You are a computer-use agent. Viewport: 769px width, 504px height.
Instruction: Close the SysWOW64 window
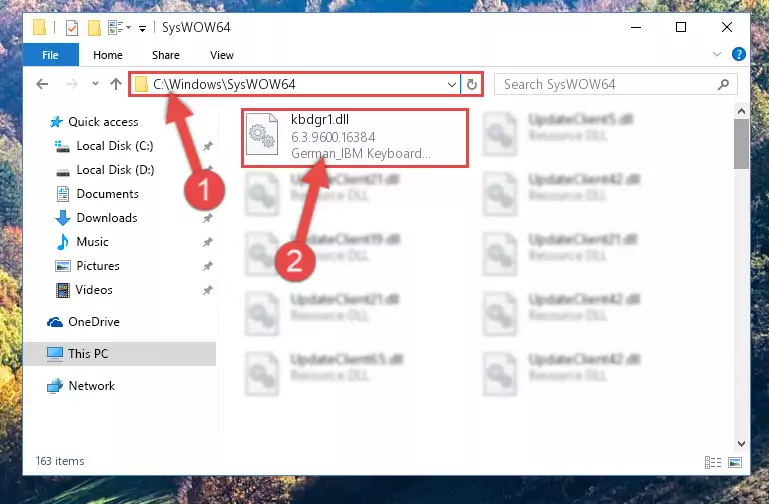(x=727, y=27)
